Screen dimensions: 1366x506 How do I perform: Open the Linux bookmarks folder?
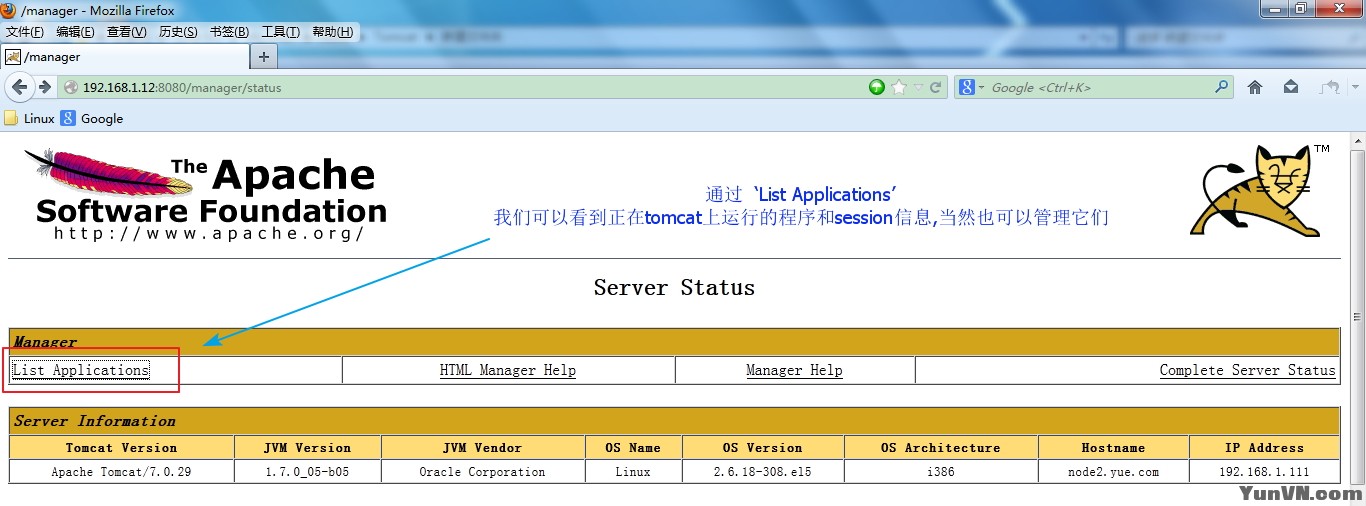(30, 118)
